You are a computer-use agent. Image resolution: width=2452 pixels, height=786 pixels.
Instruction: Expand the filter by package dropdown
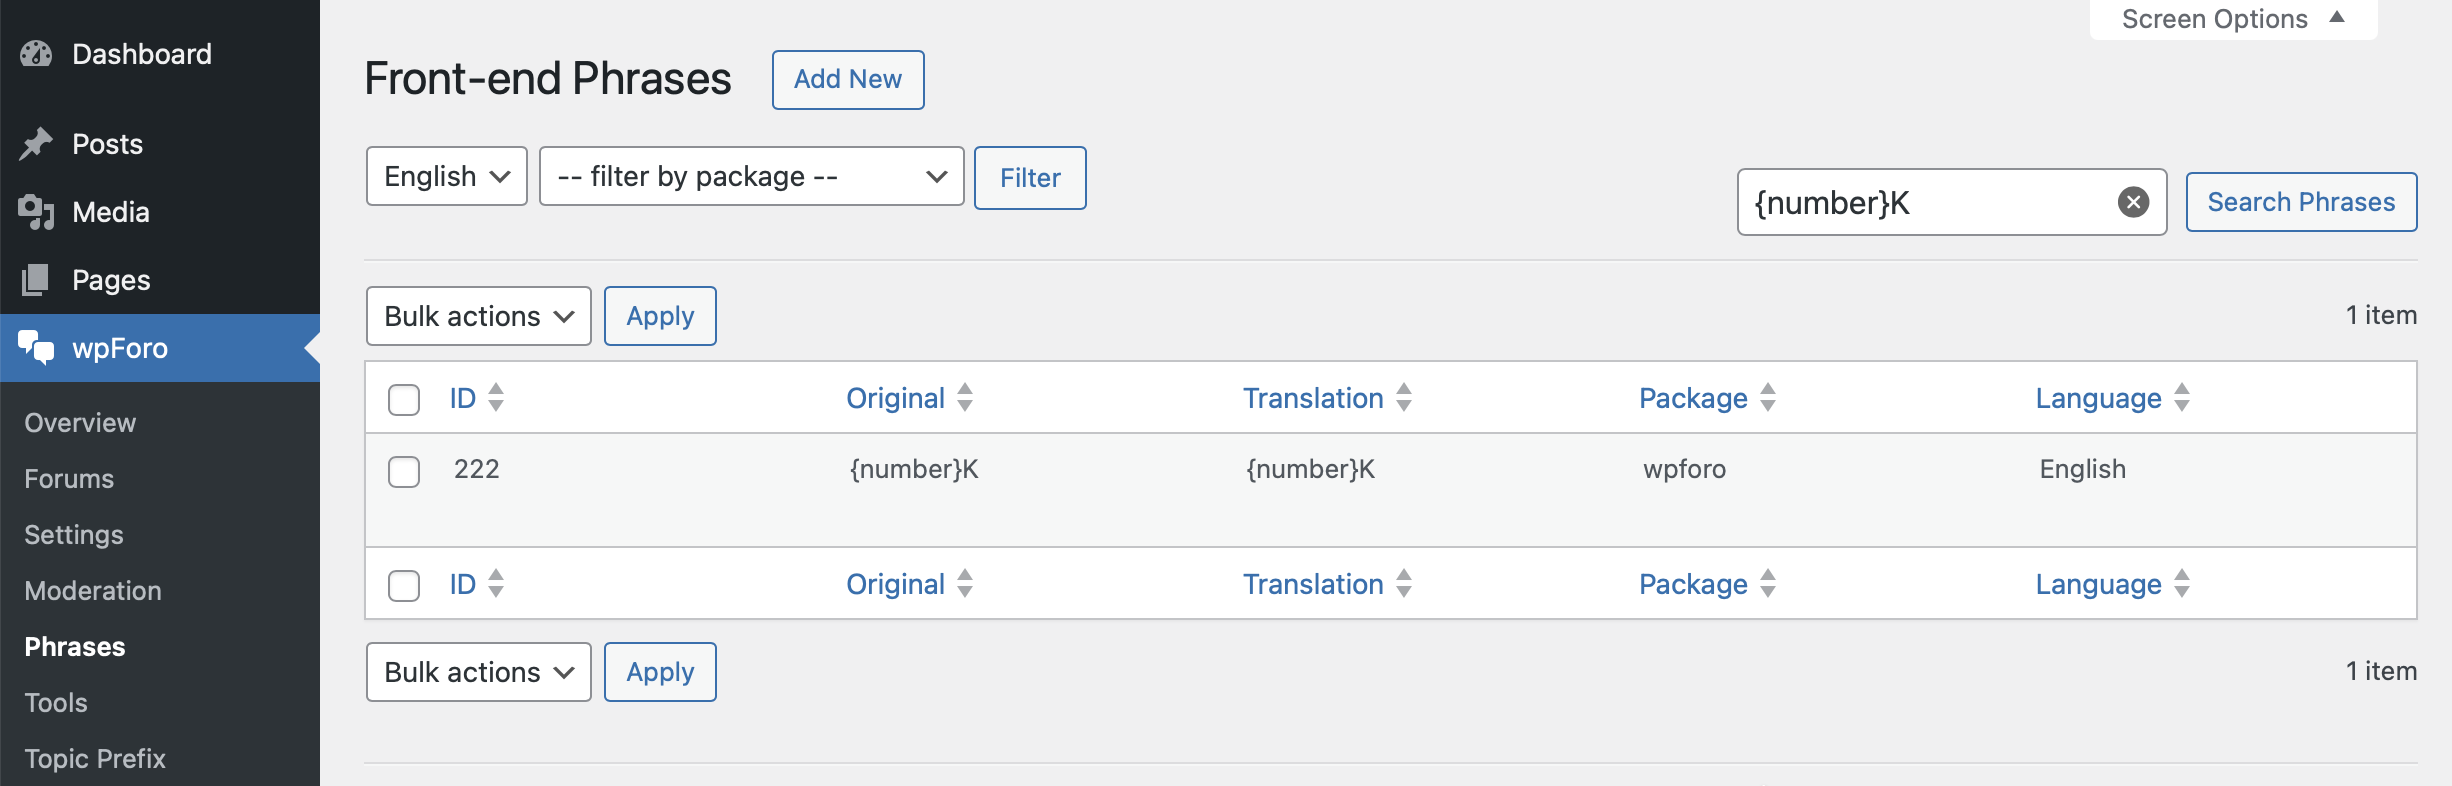751,177
